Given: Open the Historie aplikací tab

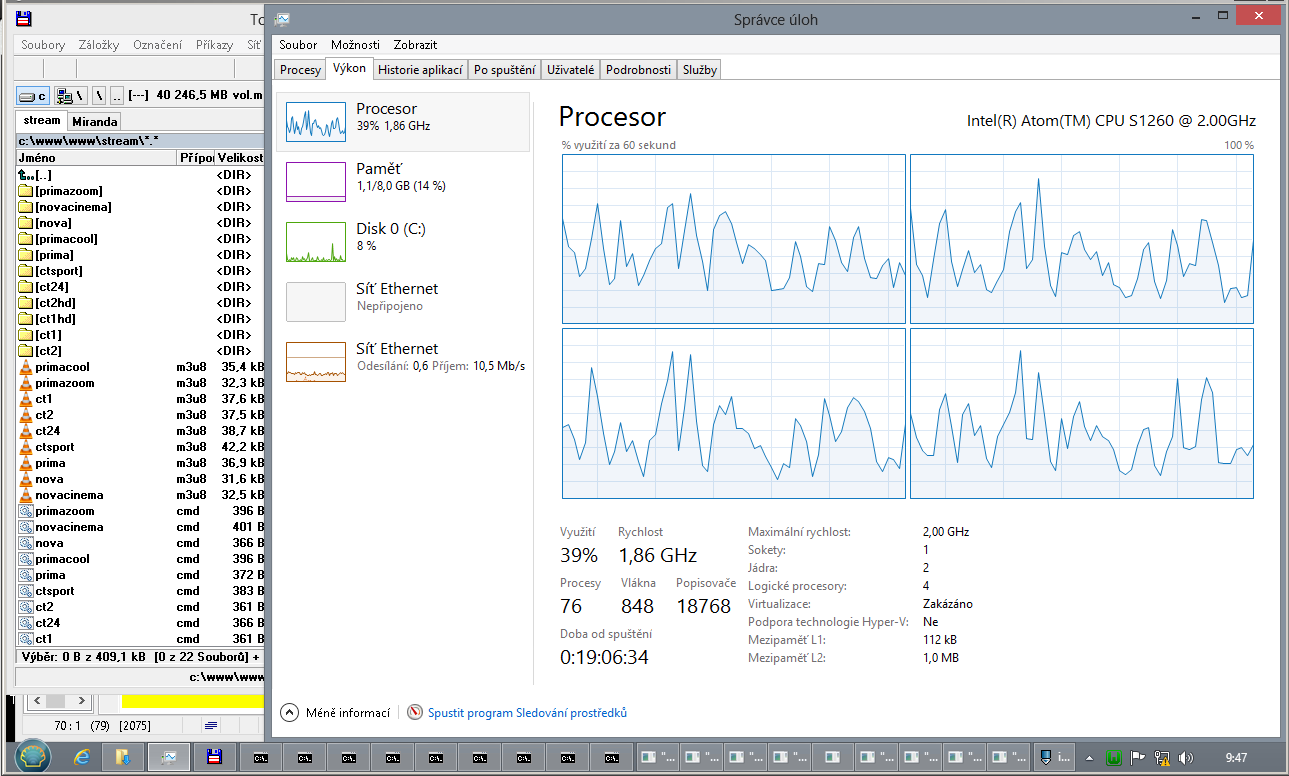Looking at the screenshot, I should tap(420, 70).
